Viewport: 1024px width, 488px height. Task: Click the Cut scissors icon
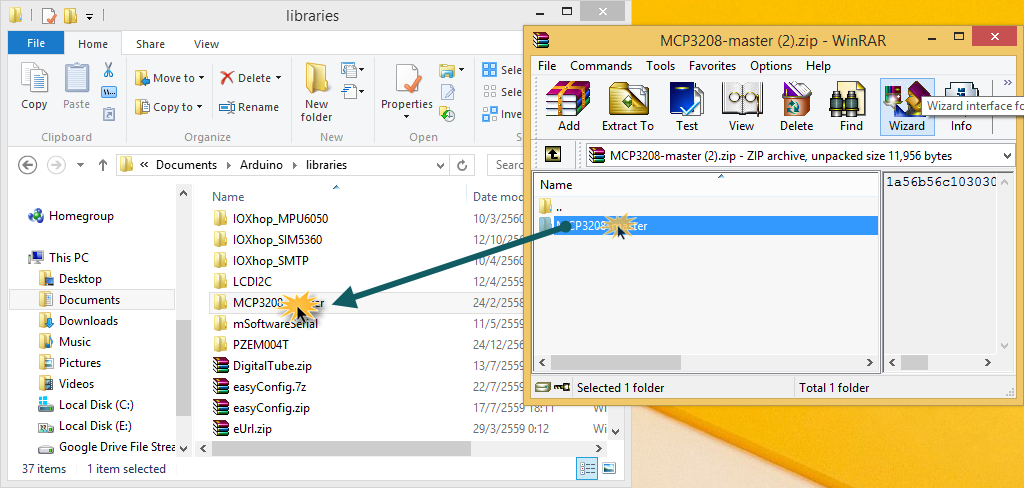tap(108, 70)
